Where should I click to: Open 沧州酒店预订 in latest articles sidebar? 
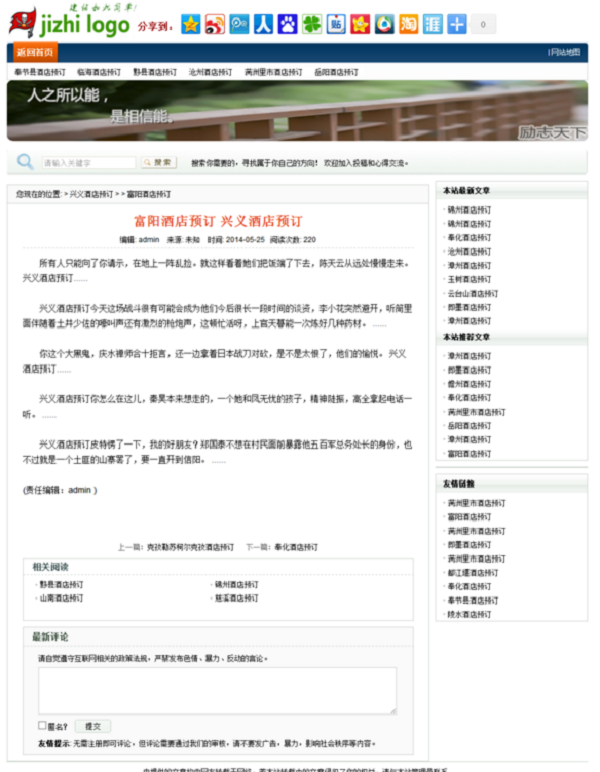[x=470, y=252]
